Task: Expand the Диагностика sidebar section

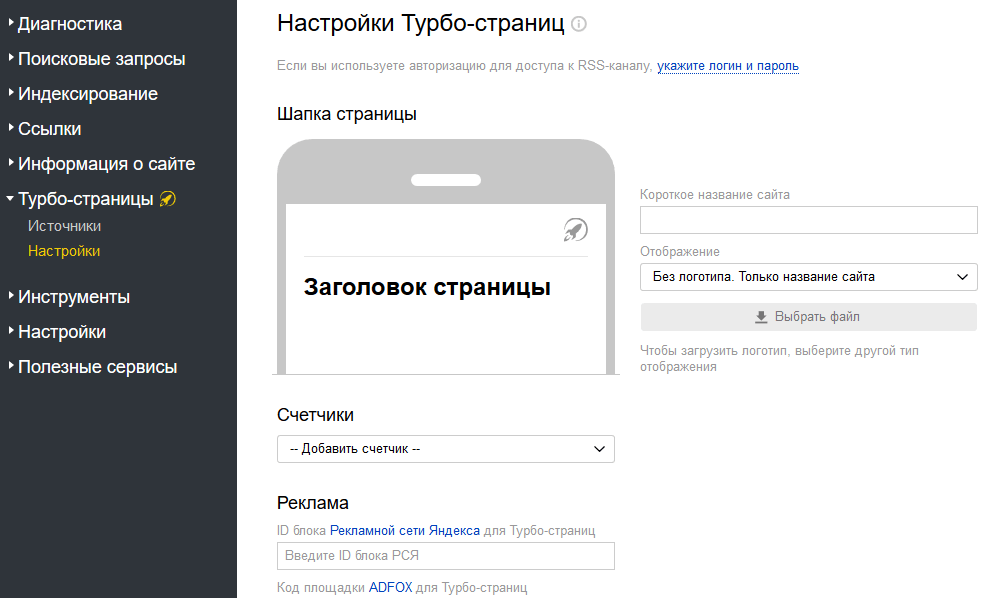Action: tap(69, 24)
